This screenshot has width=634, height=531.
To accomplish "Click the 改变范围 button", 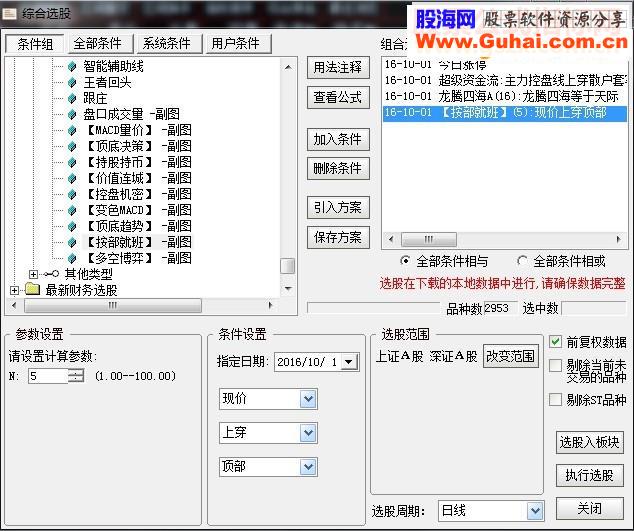I will pos(511,356).
